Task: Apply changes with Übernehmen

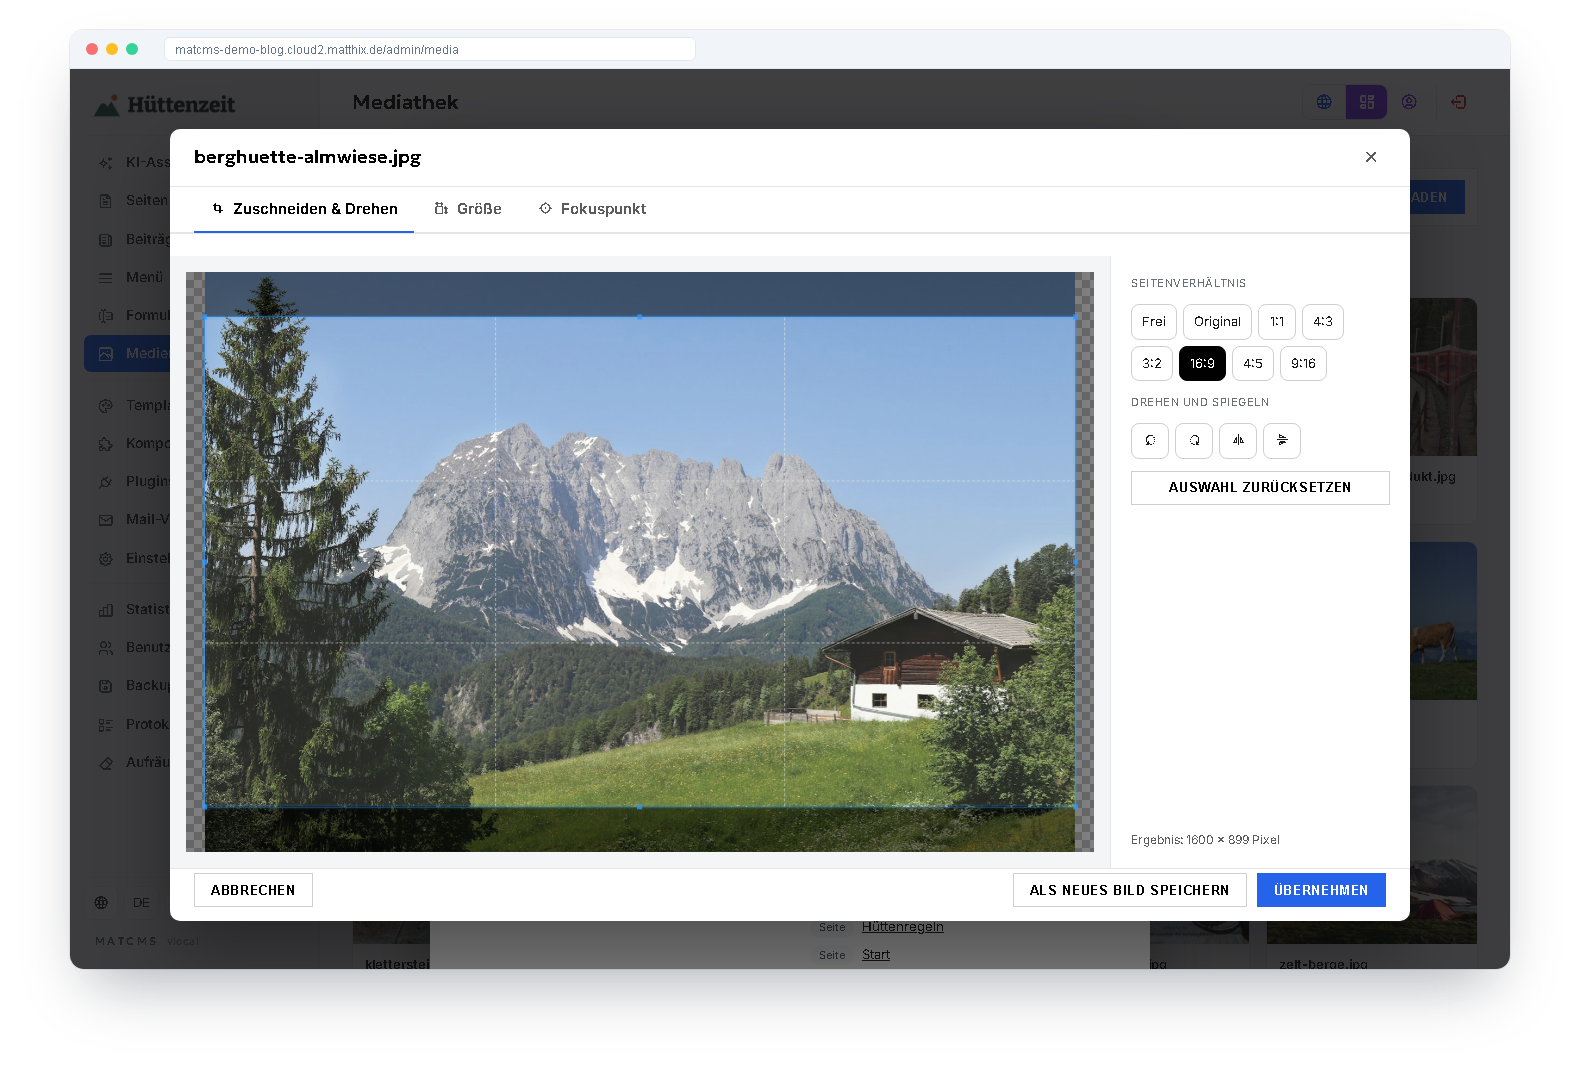Action: point(1321,890)
